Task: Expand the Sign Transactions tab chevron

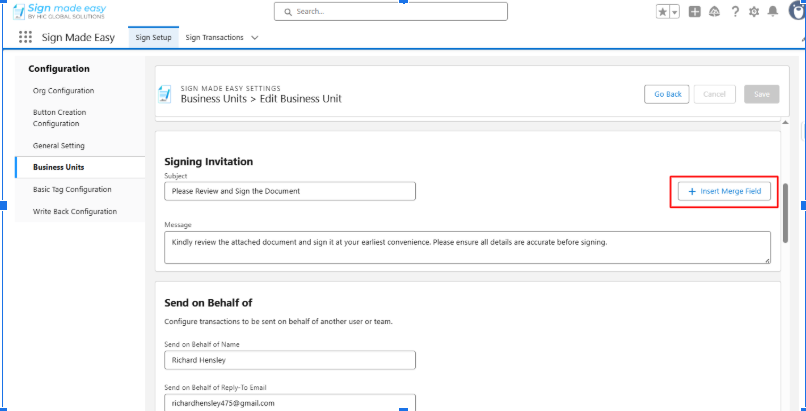Action: click(x=255, y=38)
